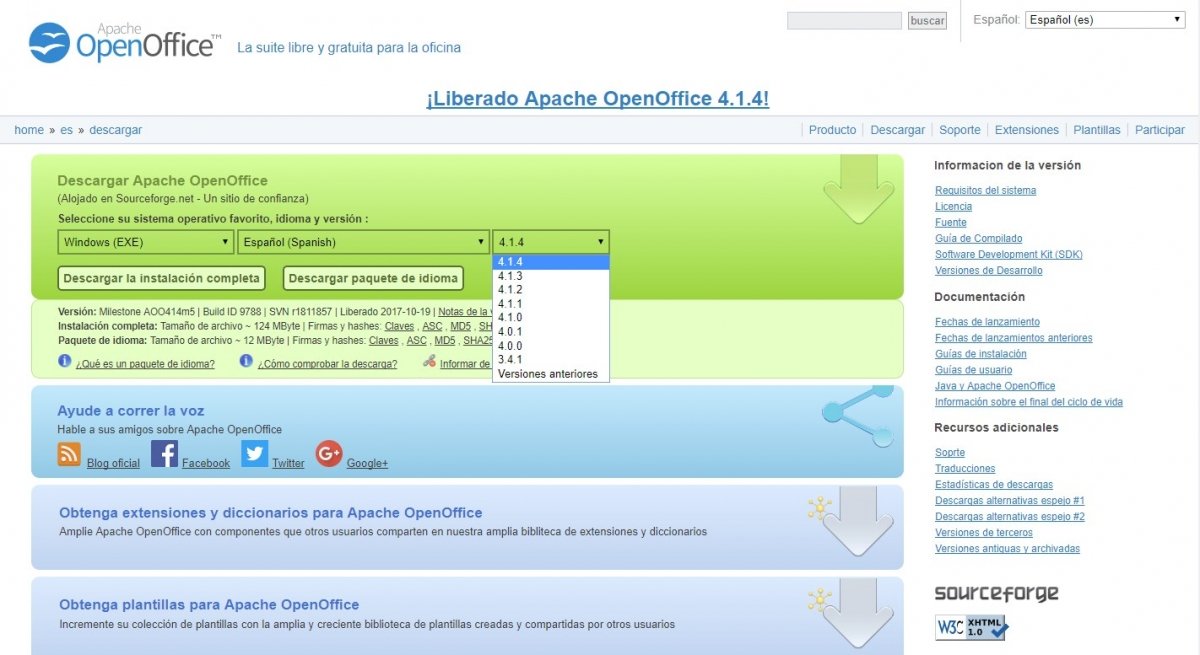
Task: Click ¿Qué es un paquete de idioma? link
Action: [x=145, y=364]
